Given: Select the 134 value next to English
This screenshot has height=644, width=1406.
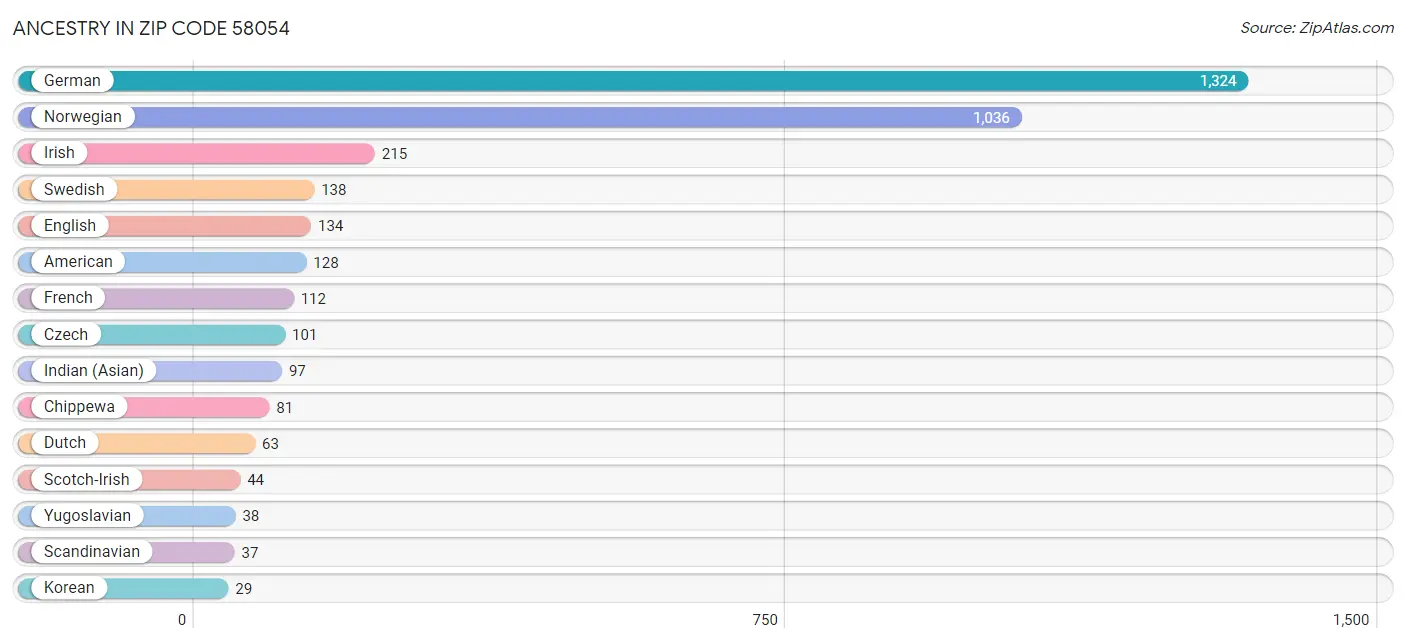Looking at the screenshot, I should tap(331, 226).
